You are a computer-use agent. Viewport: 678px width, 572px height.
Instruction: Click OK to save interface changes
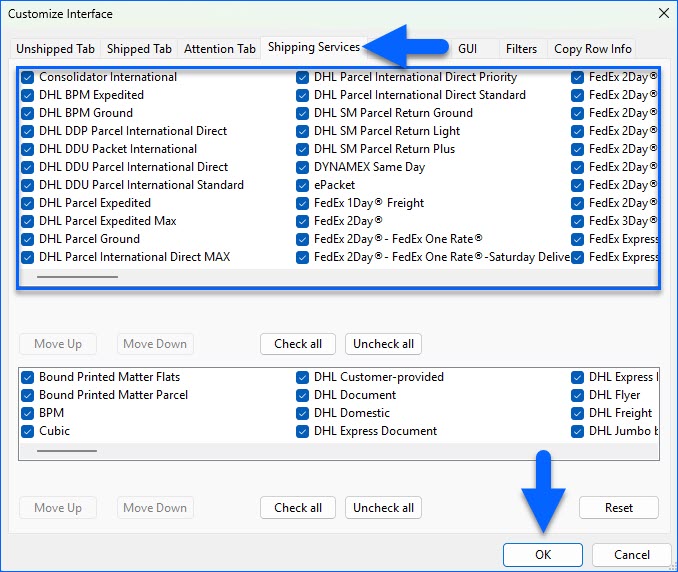click(543, 555)
